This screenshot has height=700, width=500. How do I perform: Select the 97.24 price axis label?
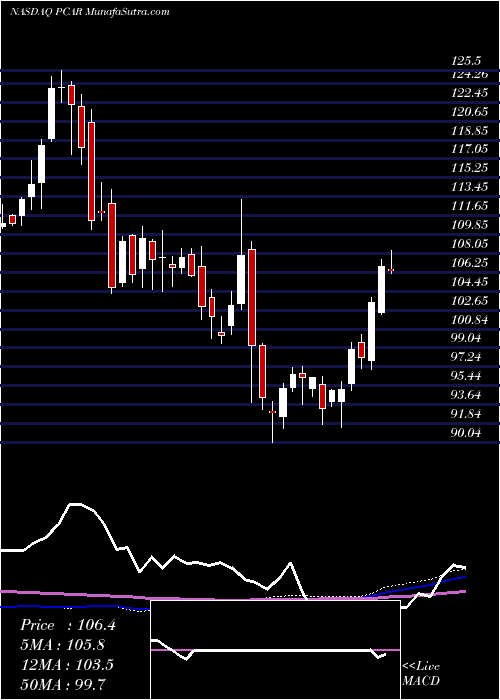point(467,357)
